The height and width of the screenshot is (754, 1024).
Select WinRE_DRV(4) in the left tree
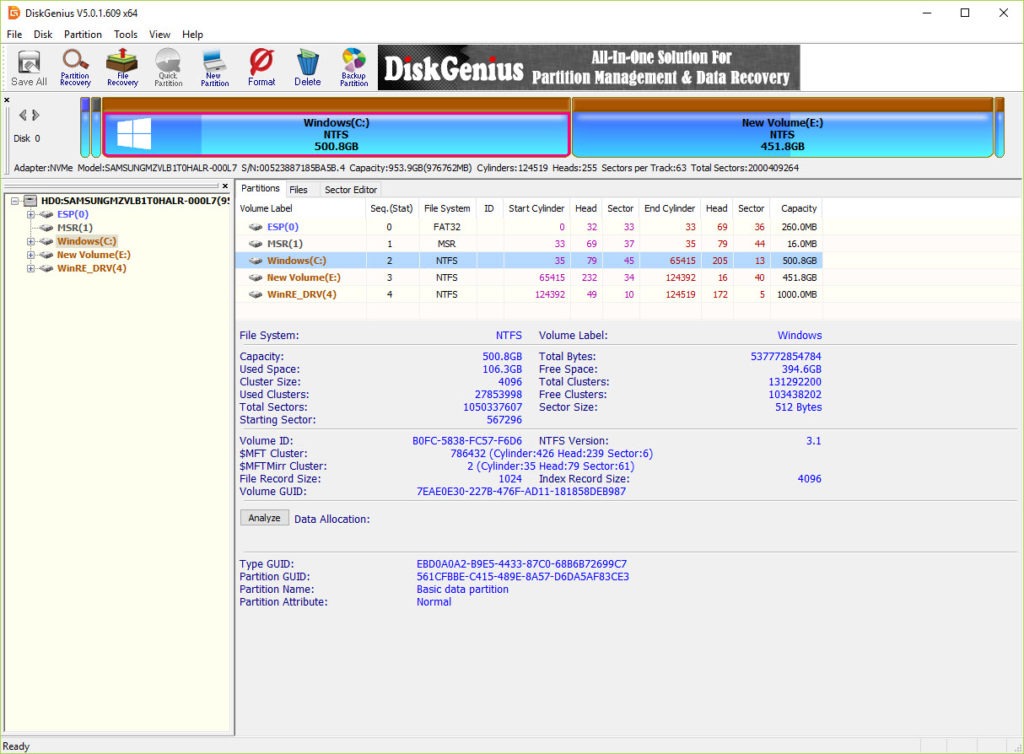(x=91, y=268)
